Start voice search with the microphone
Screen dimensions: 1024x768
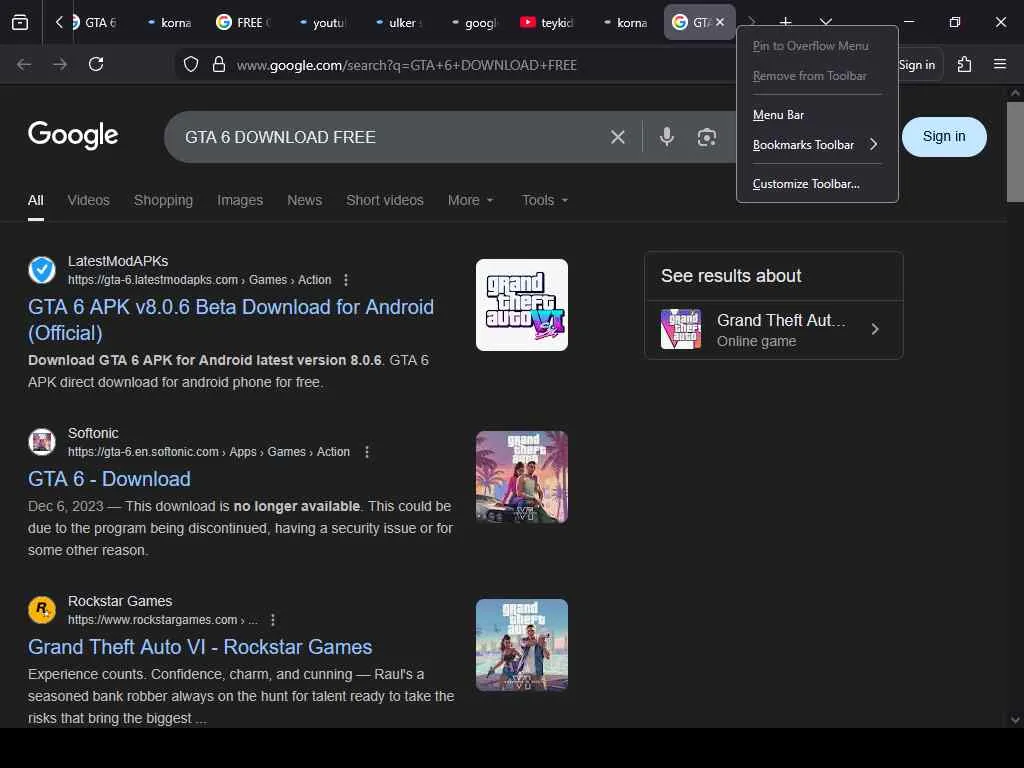(667, 137)
